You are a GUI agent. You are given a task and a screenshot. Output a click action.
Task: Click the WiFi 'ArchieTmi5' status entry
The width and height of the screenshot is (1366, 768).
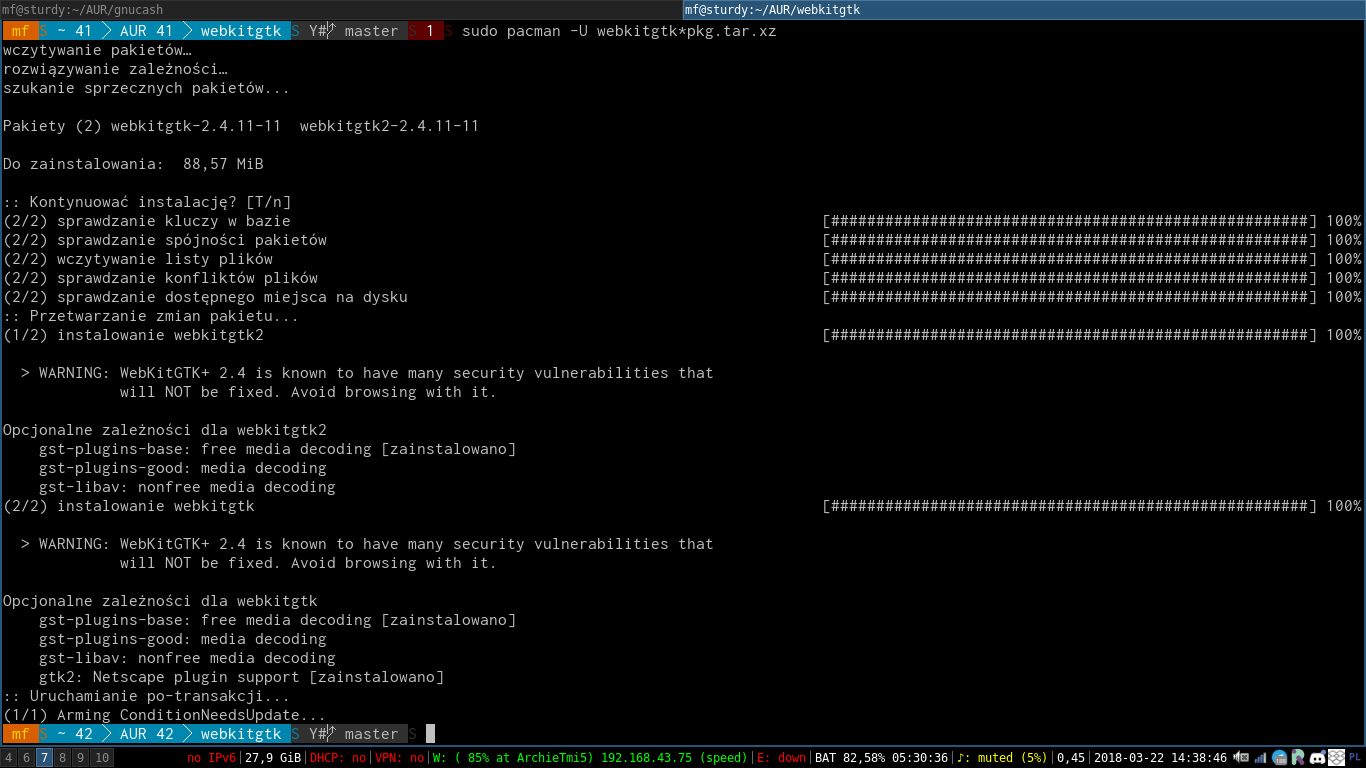[x=589, y=758]
